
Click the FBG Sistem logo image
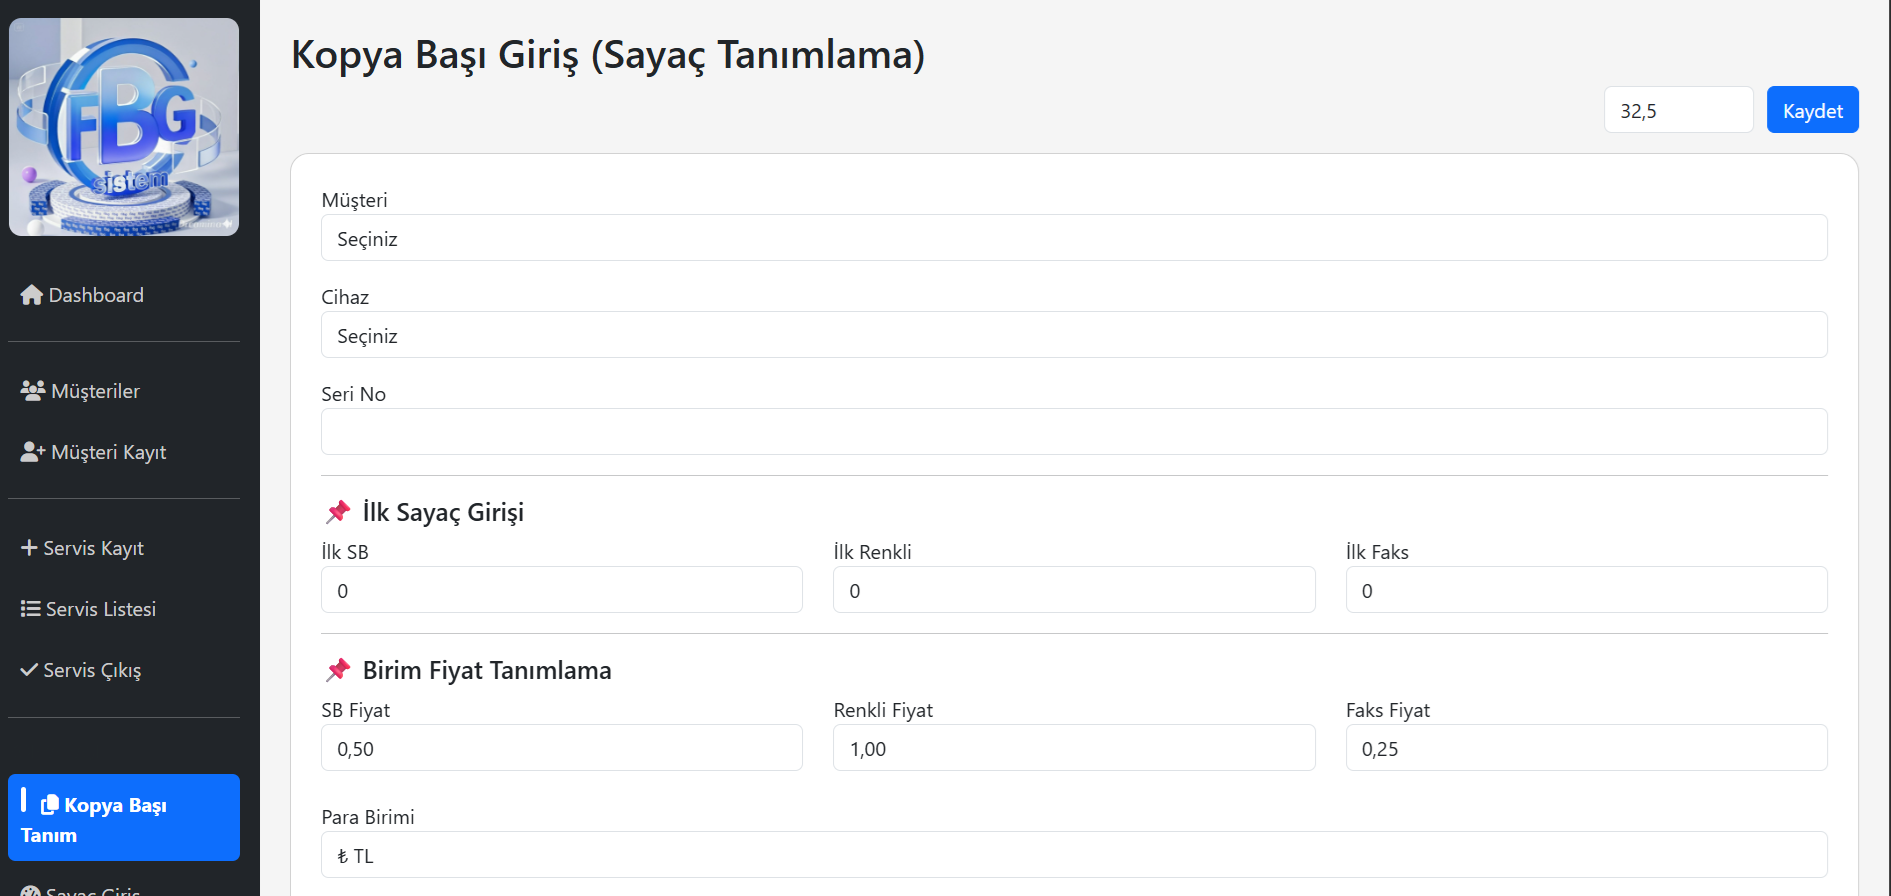[124, 127]
